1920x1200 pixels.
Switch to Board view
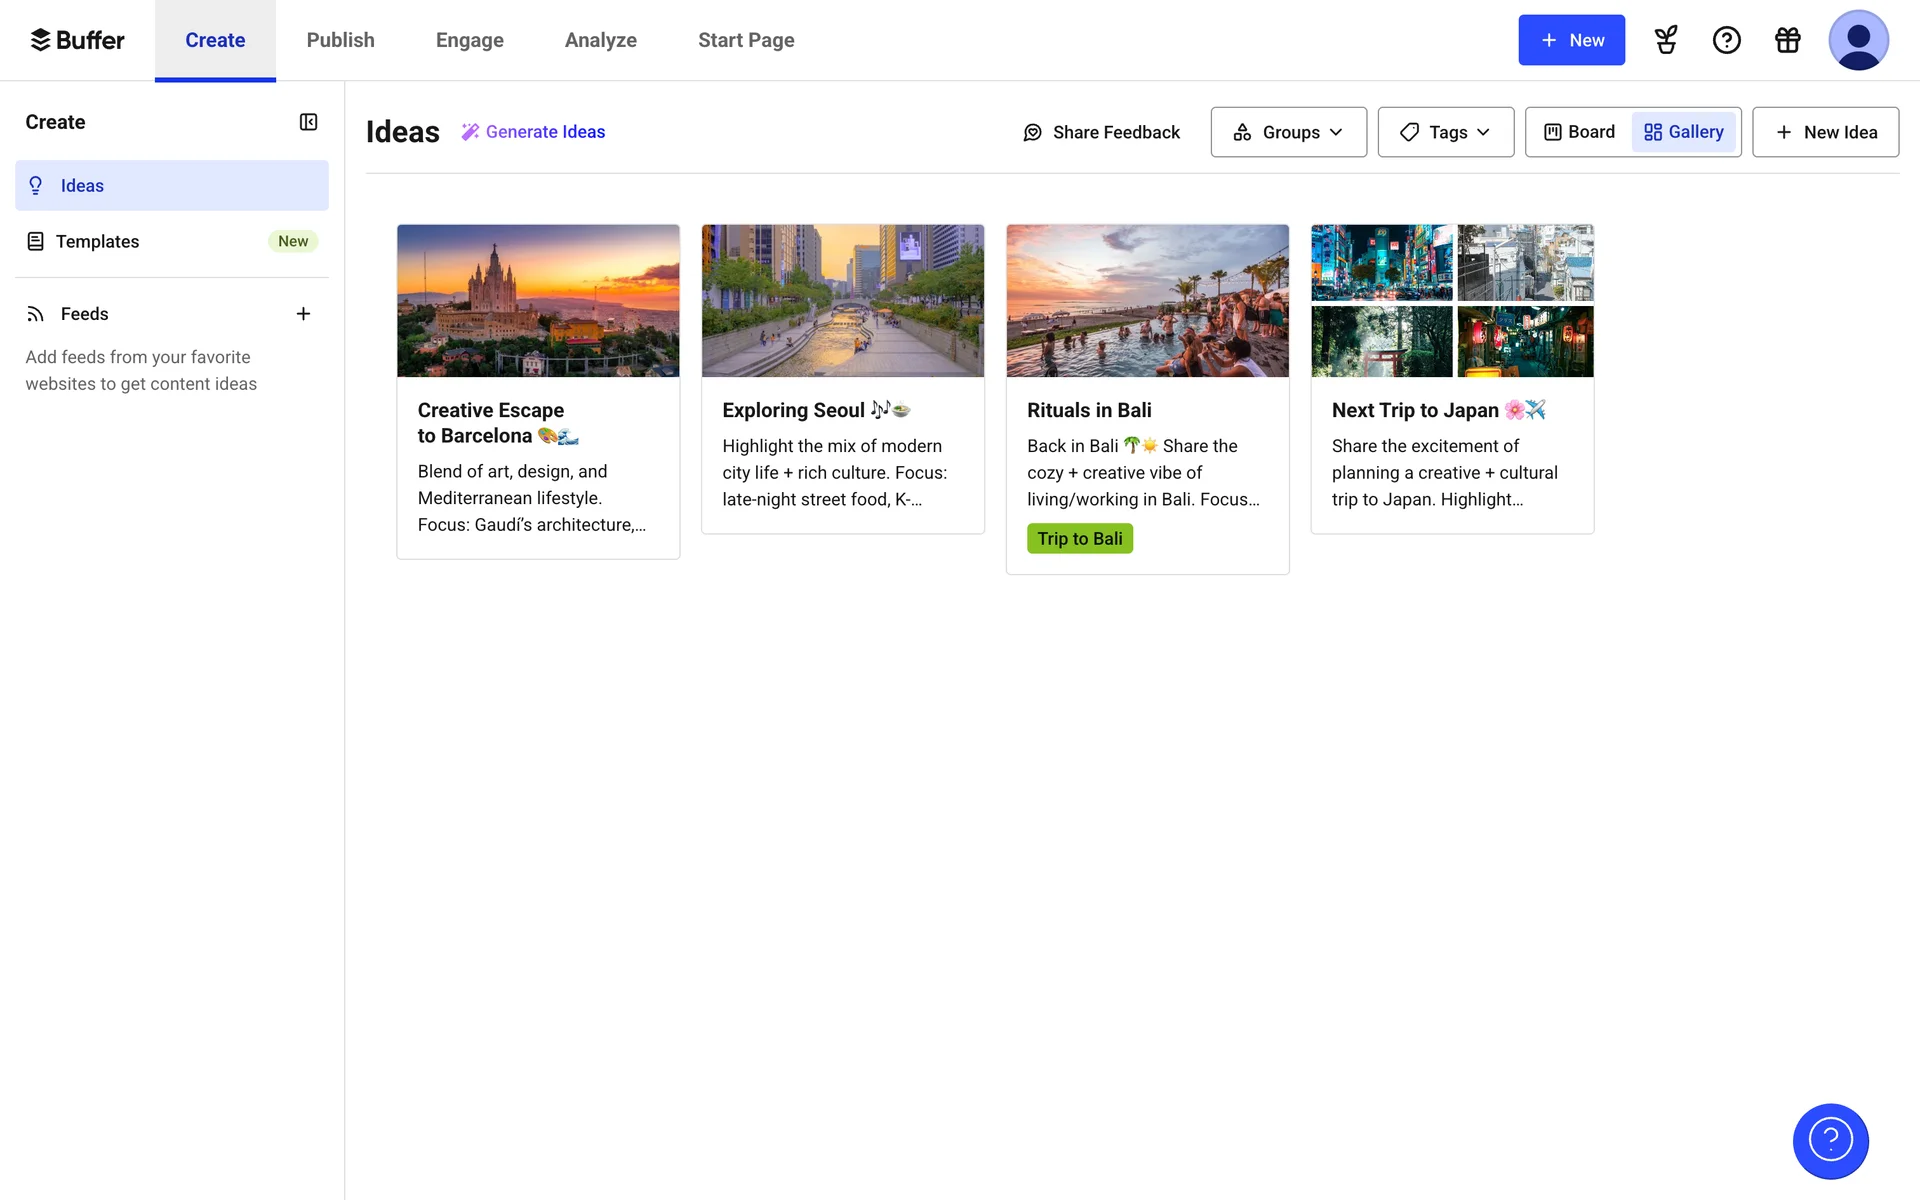click(x=1579, y=132)
